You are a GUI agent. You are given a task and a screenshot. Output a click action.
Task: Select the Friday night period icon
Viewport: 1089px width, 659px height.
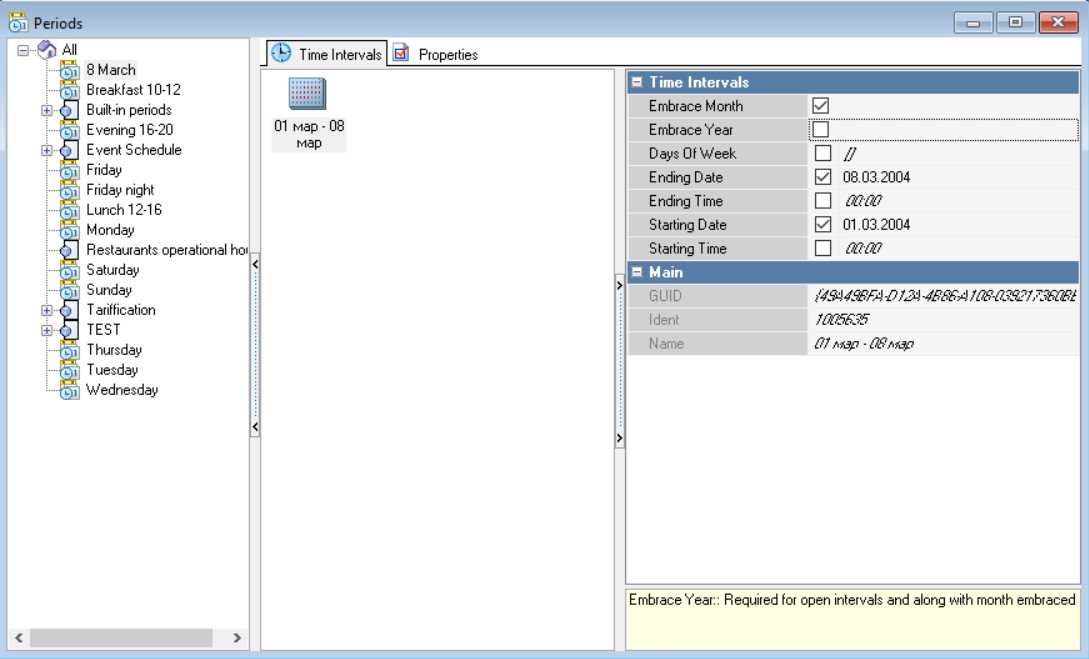point(69,191)
